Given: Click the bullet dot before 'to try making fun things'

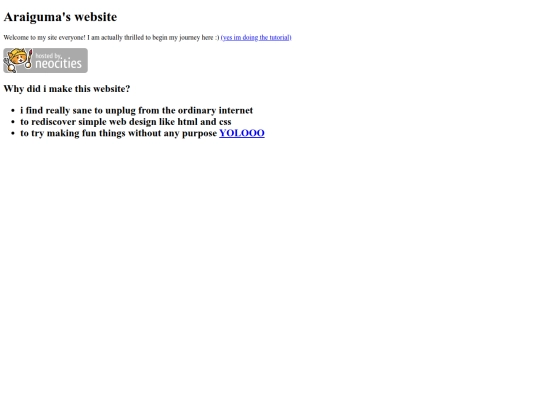Looking at the screenshot, I should click(13, 134).
